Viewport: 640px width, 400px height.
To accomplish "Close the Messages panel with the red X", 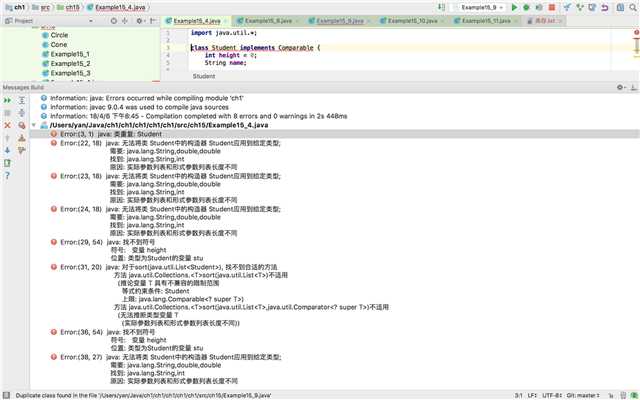I will click(x=7, y=125).
